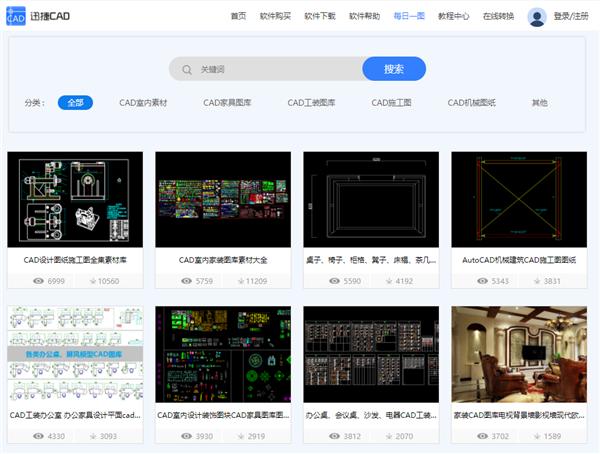Click title 家装CAD图库电视背景墙影视墙
This screenshot has height=454, width=600.
pos(519,415)
